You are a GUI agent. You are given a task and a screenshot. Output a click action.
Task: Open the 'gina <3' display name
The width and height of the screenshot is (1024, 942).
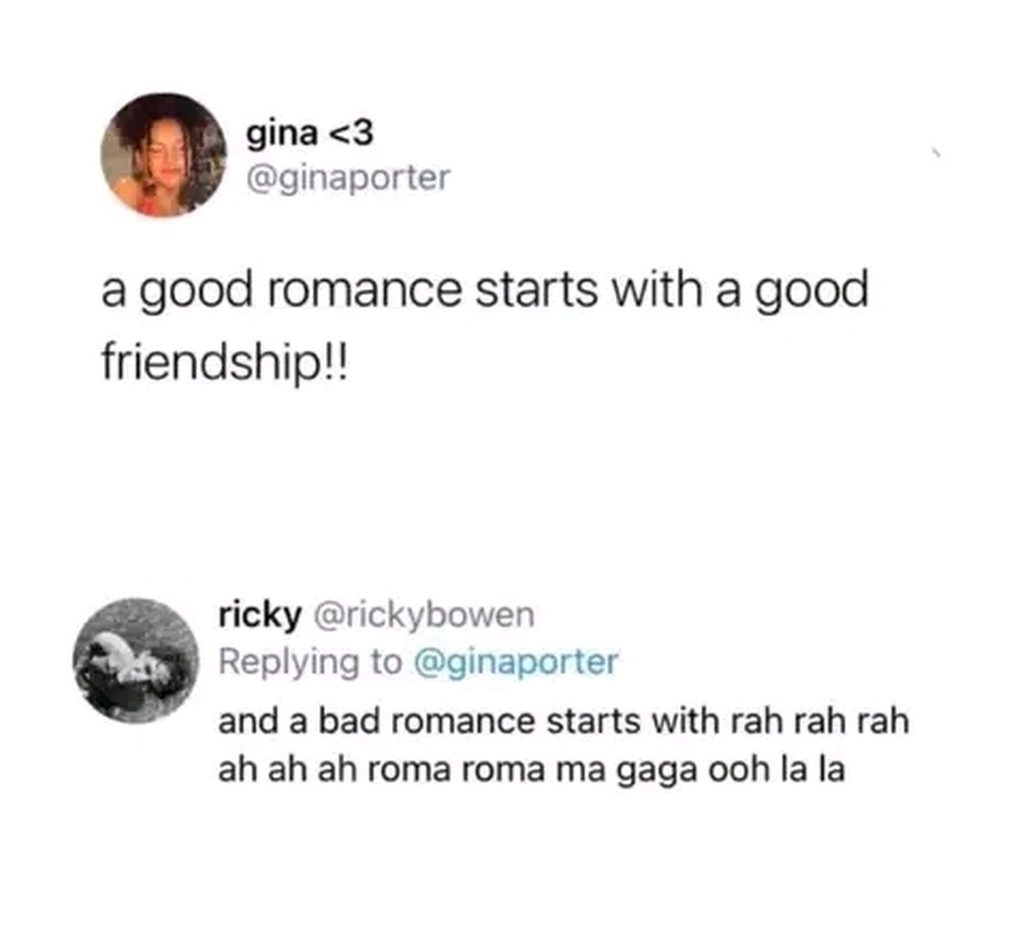pos(310,133)
